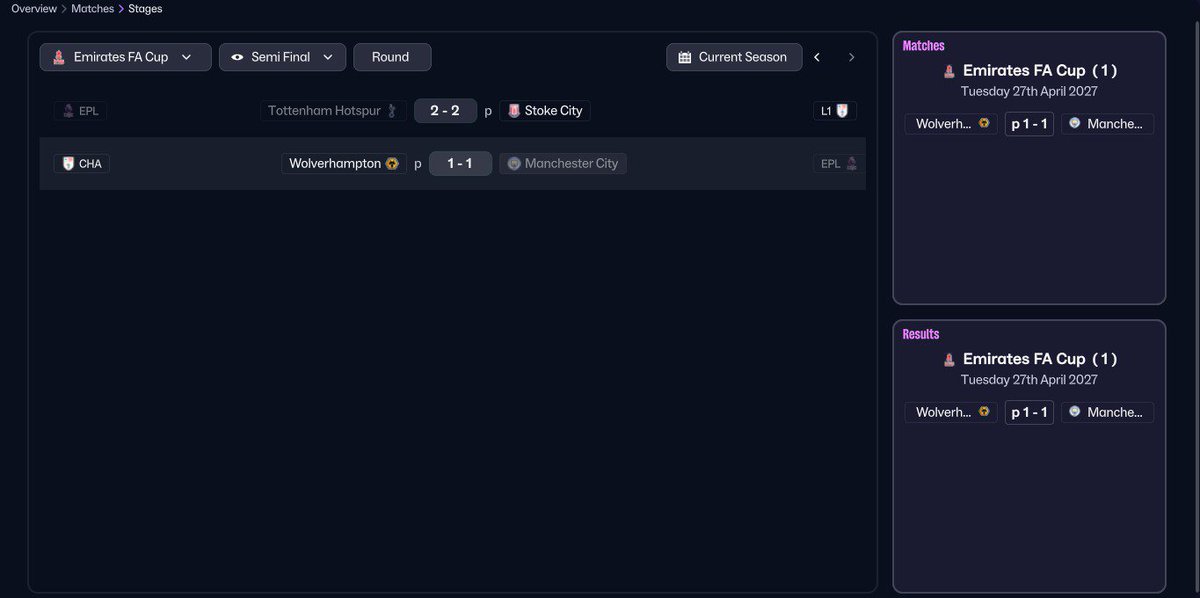Click the Tuesday 27th April 2027 date in Matches

(x=1029, y=91)
